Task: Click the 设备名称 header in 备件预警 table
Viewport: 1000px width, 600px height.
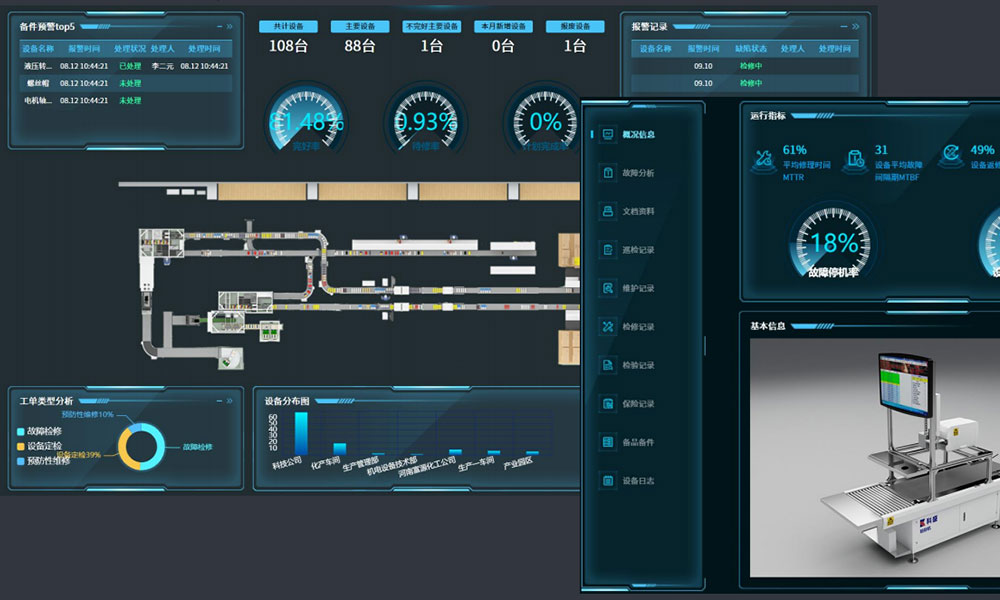Action: coord(38,48)
